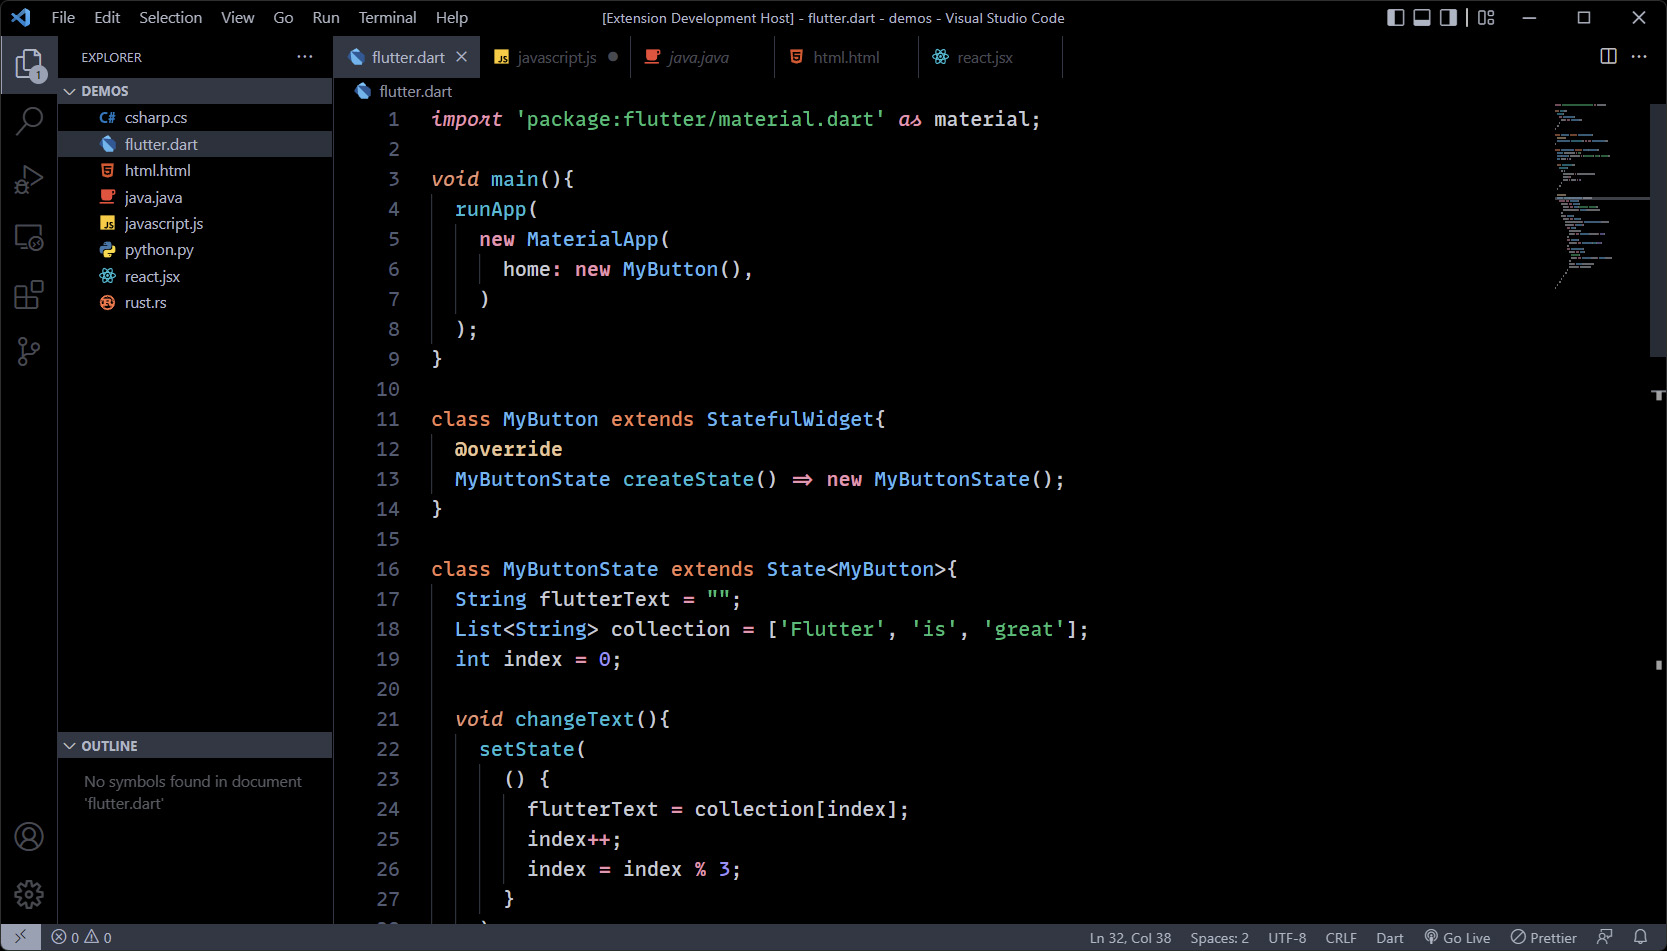Open the Source Control view icon

(29, 352)
